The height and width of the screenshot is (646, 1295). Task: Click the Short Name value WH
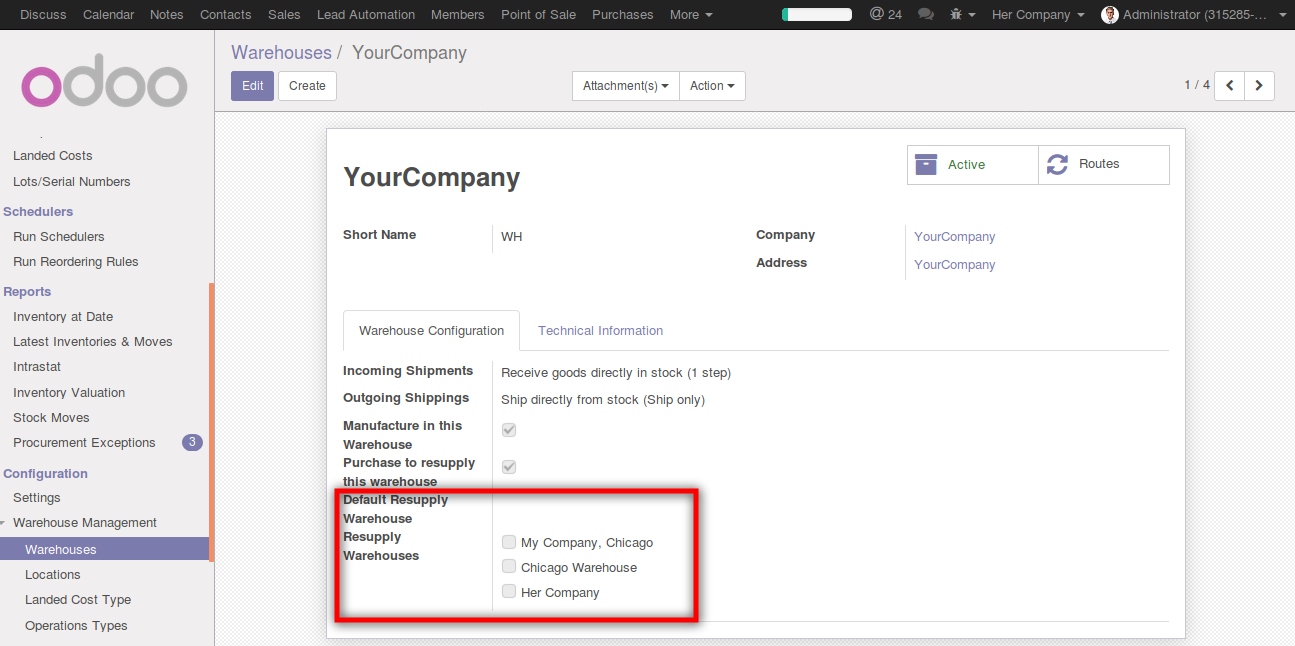click(512, 237)
